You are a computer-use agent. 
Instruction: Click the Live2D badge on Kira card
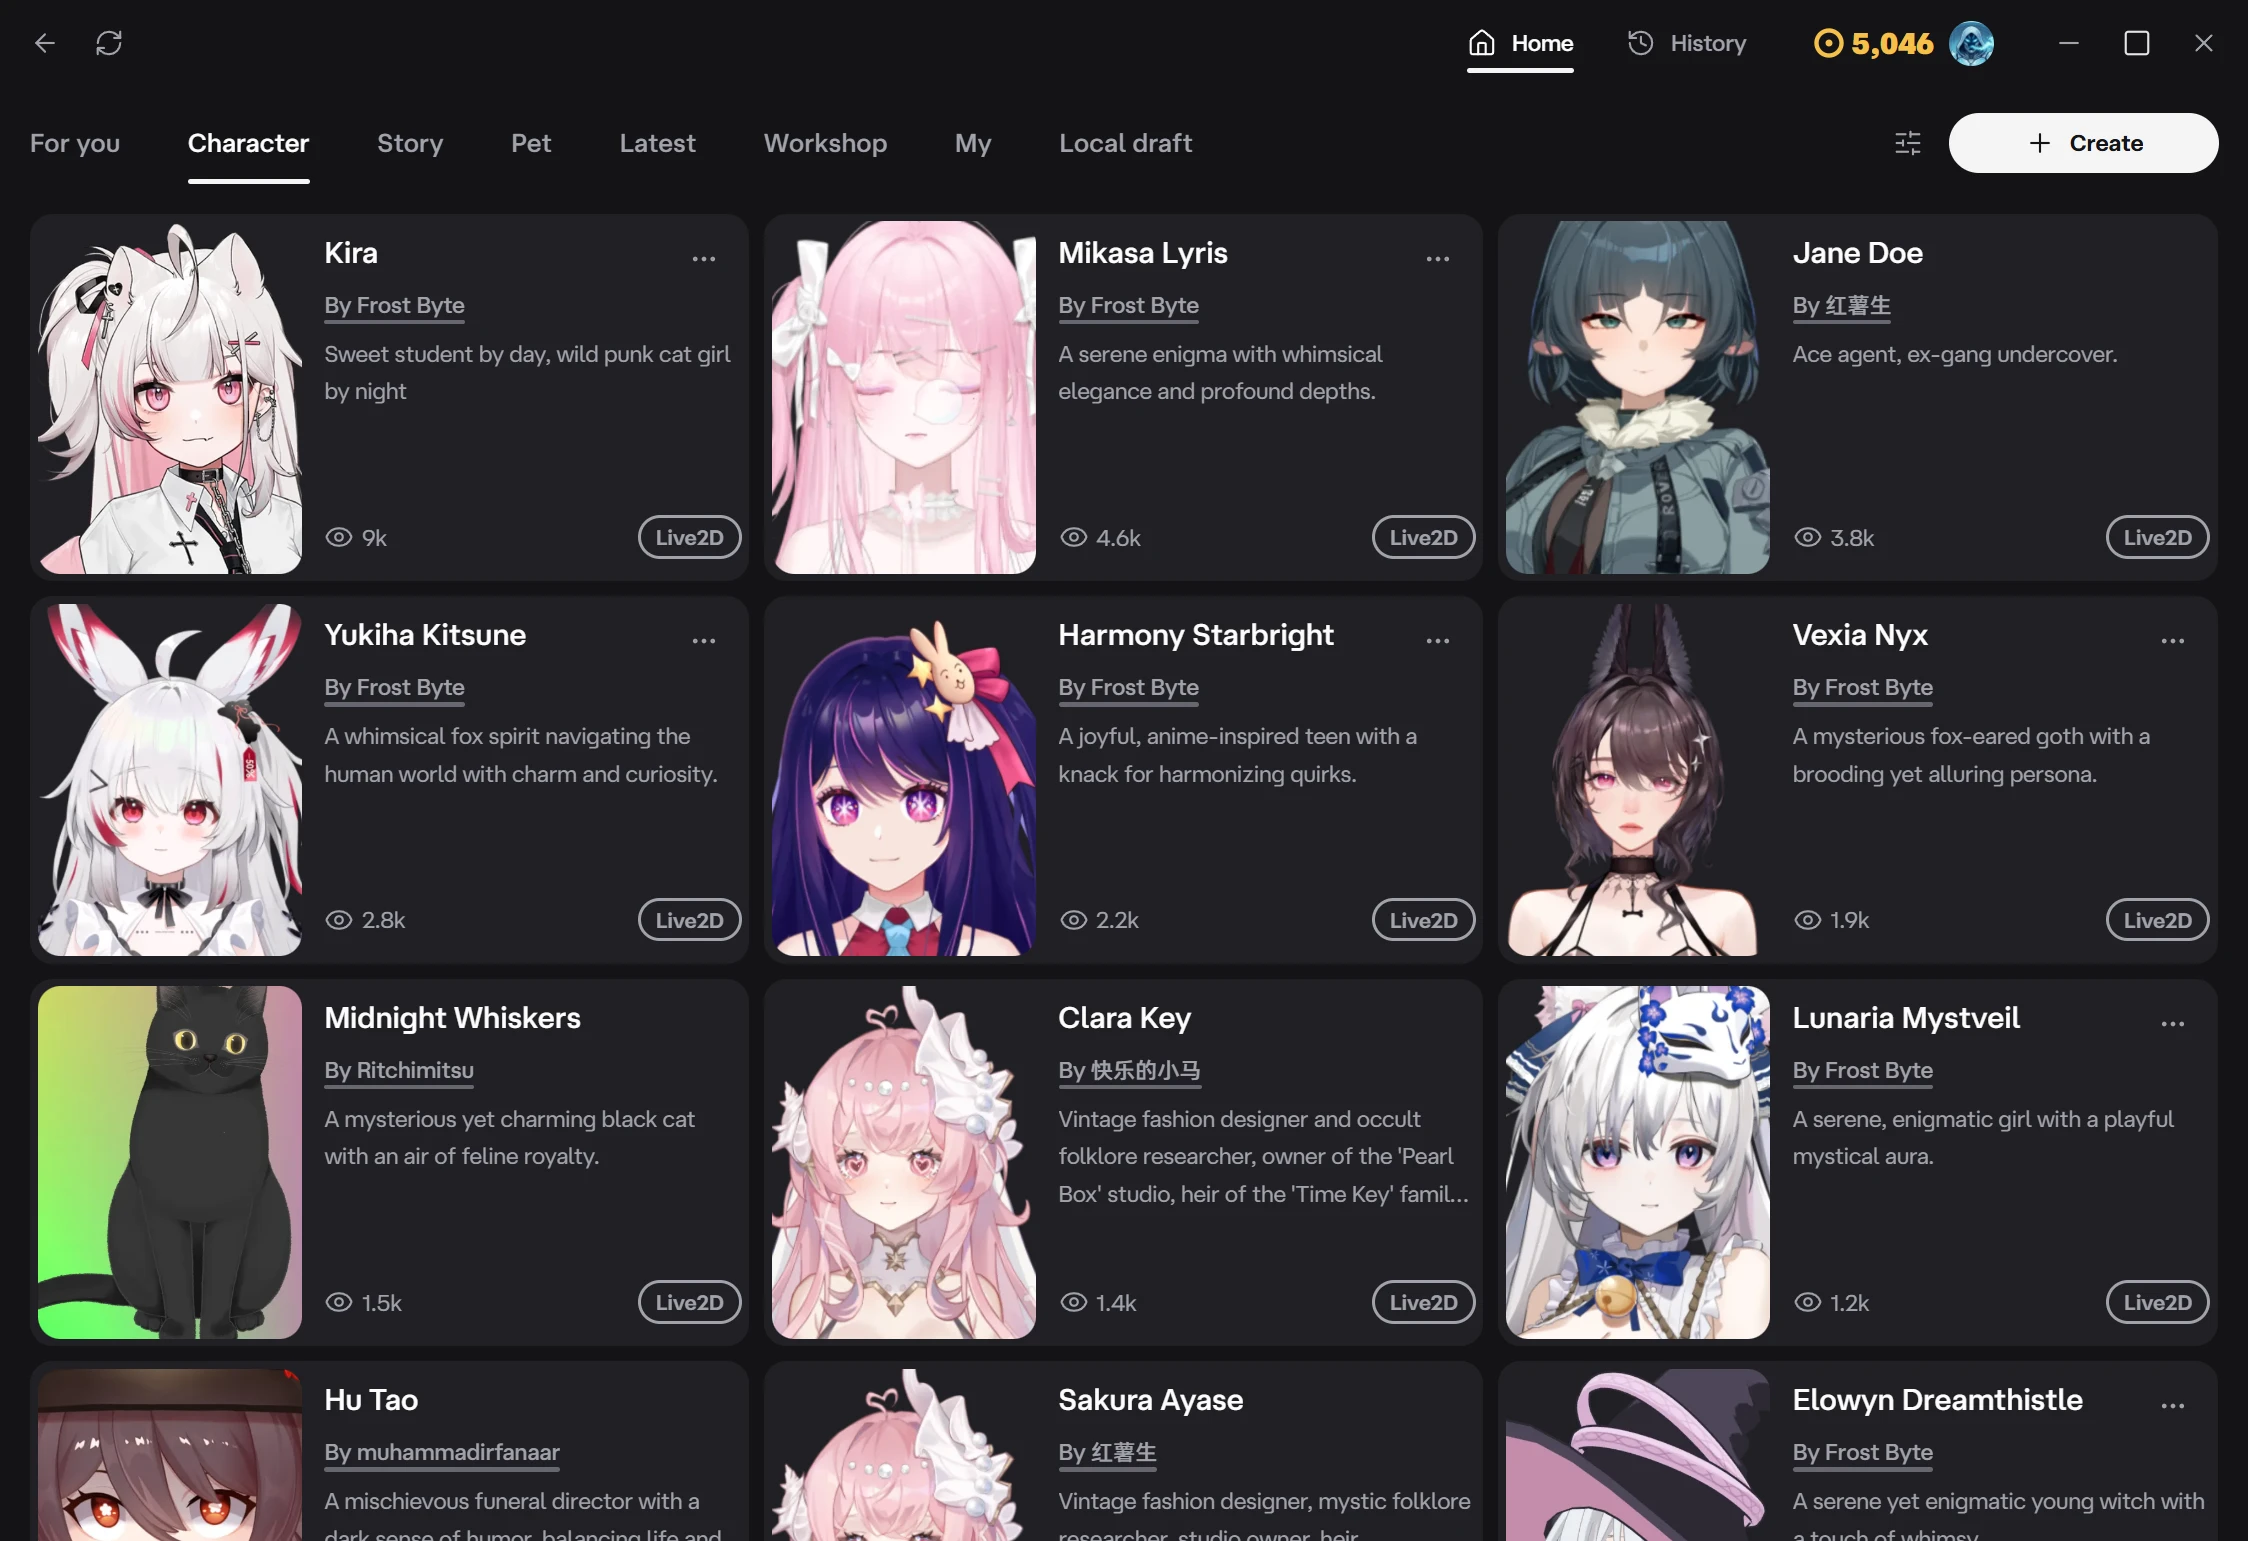click(689, 537)
